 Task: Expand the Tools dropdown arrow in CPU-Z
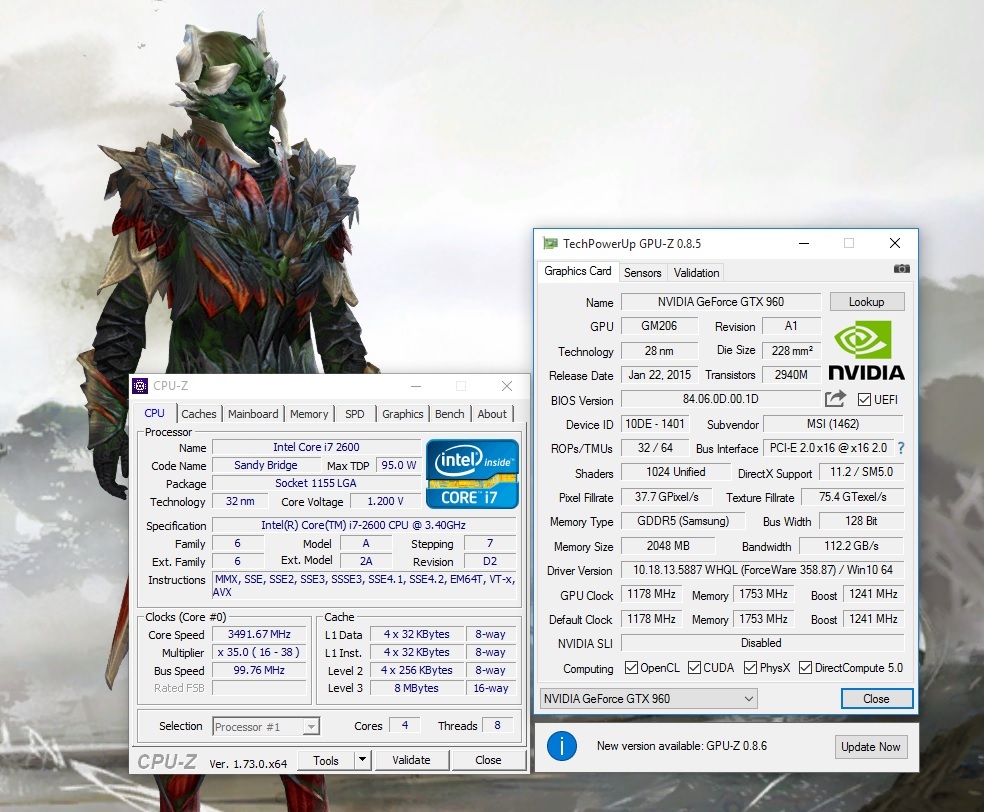tap(362, 760)
